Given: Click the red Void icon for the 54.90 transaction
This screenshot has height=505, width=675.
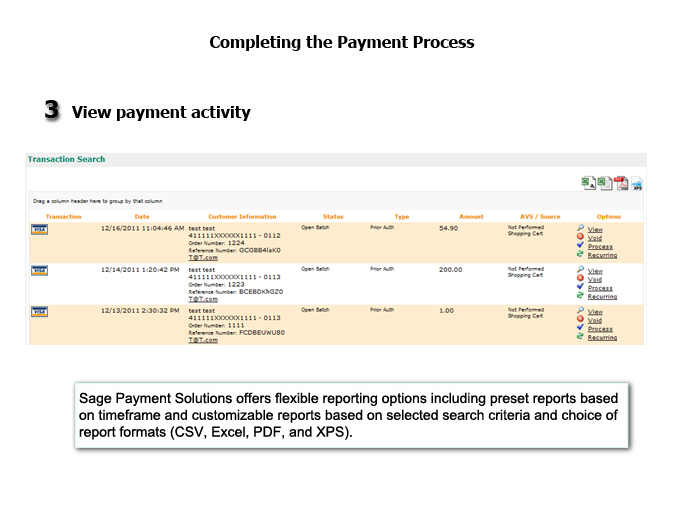Looking at the screenshot, I should tap(580, 238).
